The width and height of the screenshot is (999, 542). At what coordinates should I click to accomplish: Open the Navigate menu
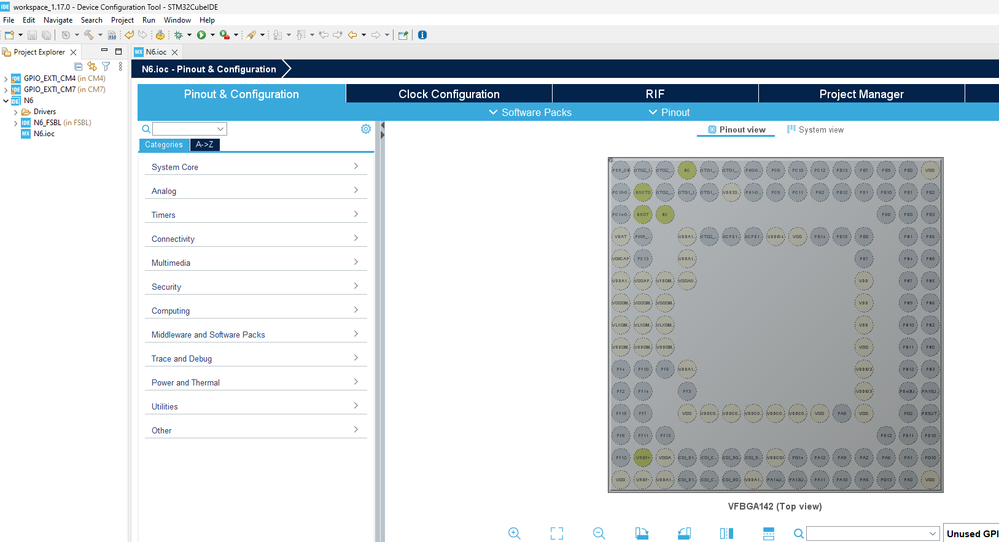(x=58, y=20)
